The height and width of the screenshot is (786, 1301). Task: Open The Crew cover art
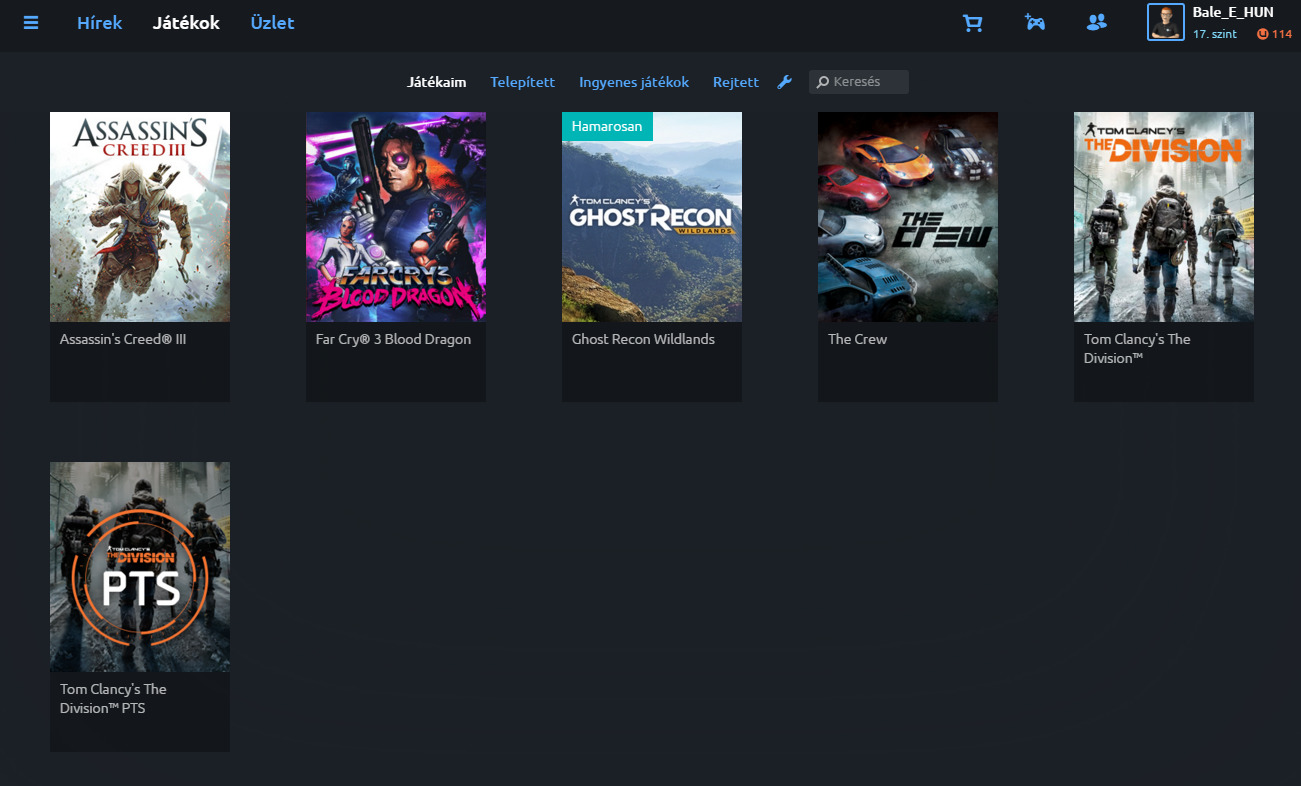pyautogui.click(x=908, y=217)
